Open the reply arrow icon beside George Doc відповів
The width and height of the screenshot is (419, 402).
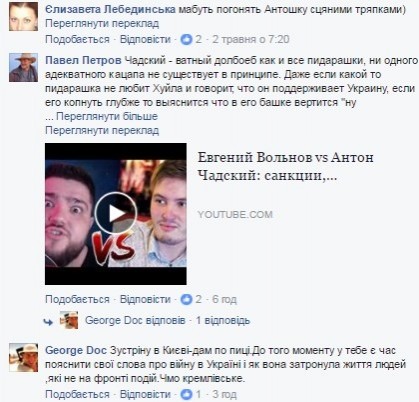pos(48,322)
